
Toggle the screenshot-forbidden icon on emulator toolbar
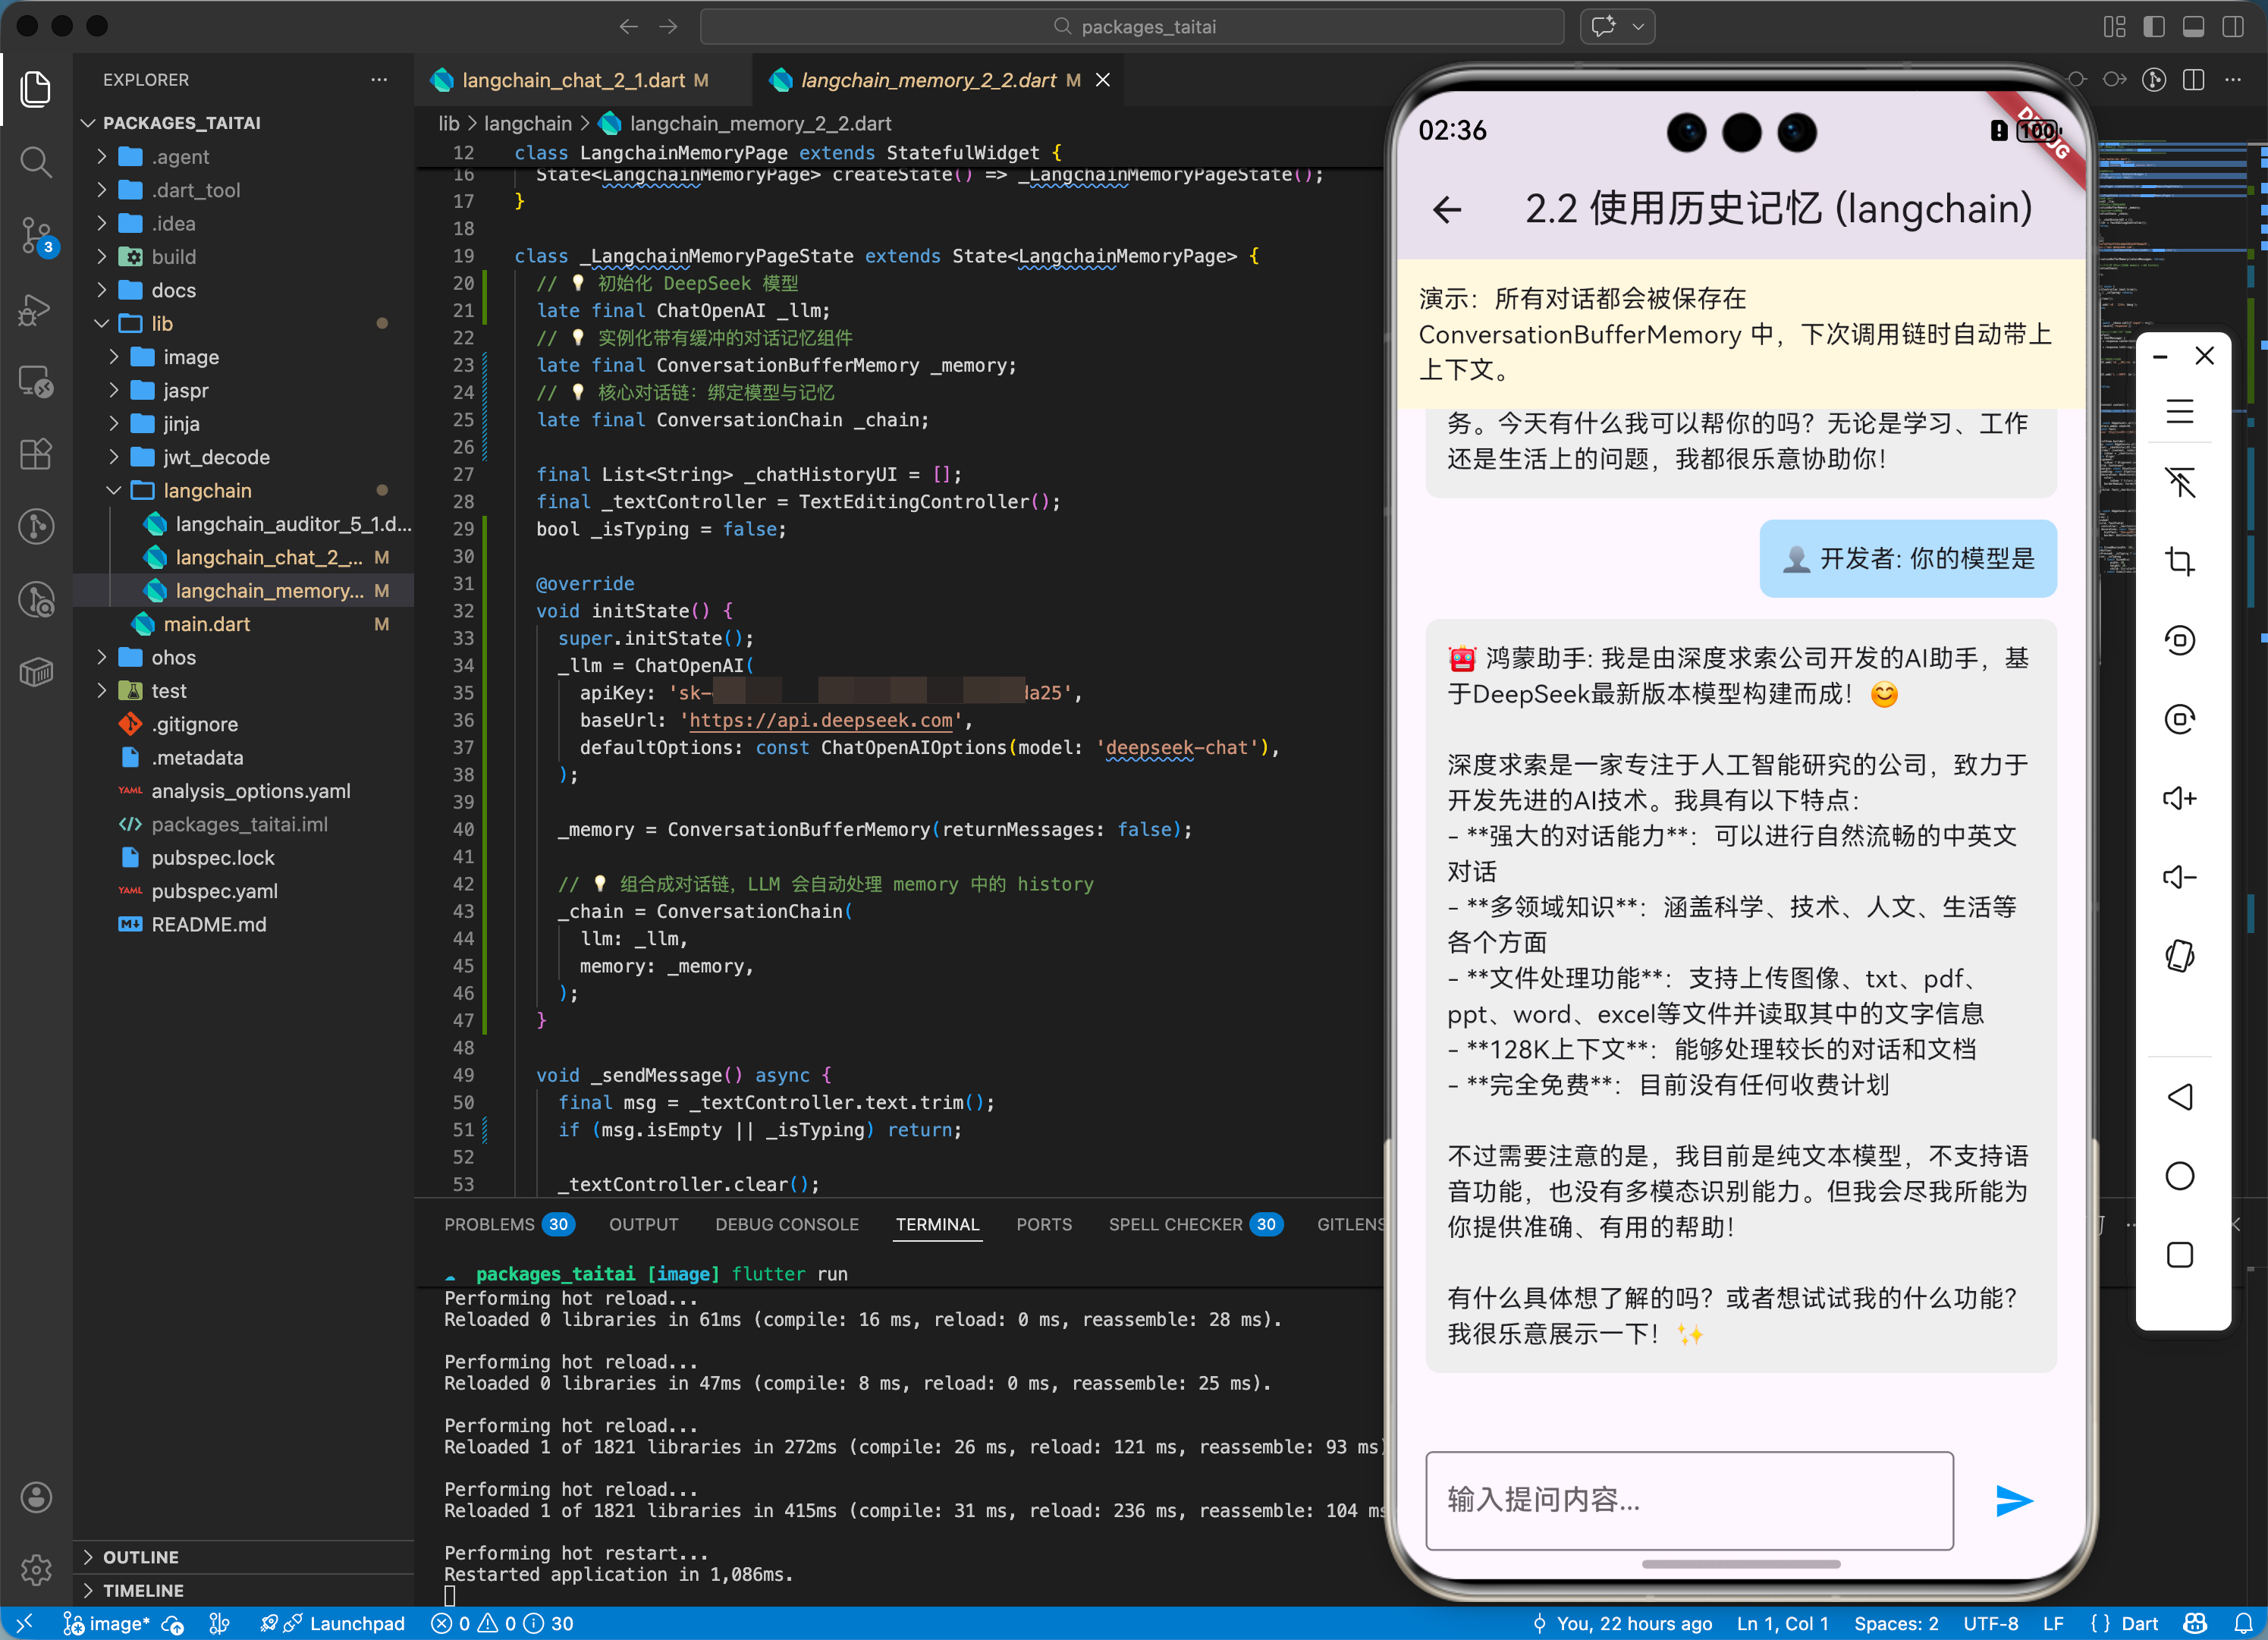pyautogui.click(x=2181, y=482)
